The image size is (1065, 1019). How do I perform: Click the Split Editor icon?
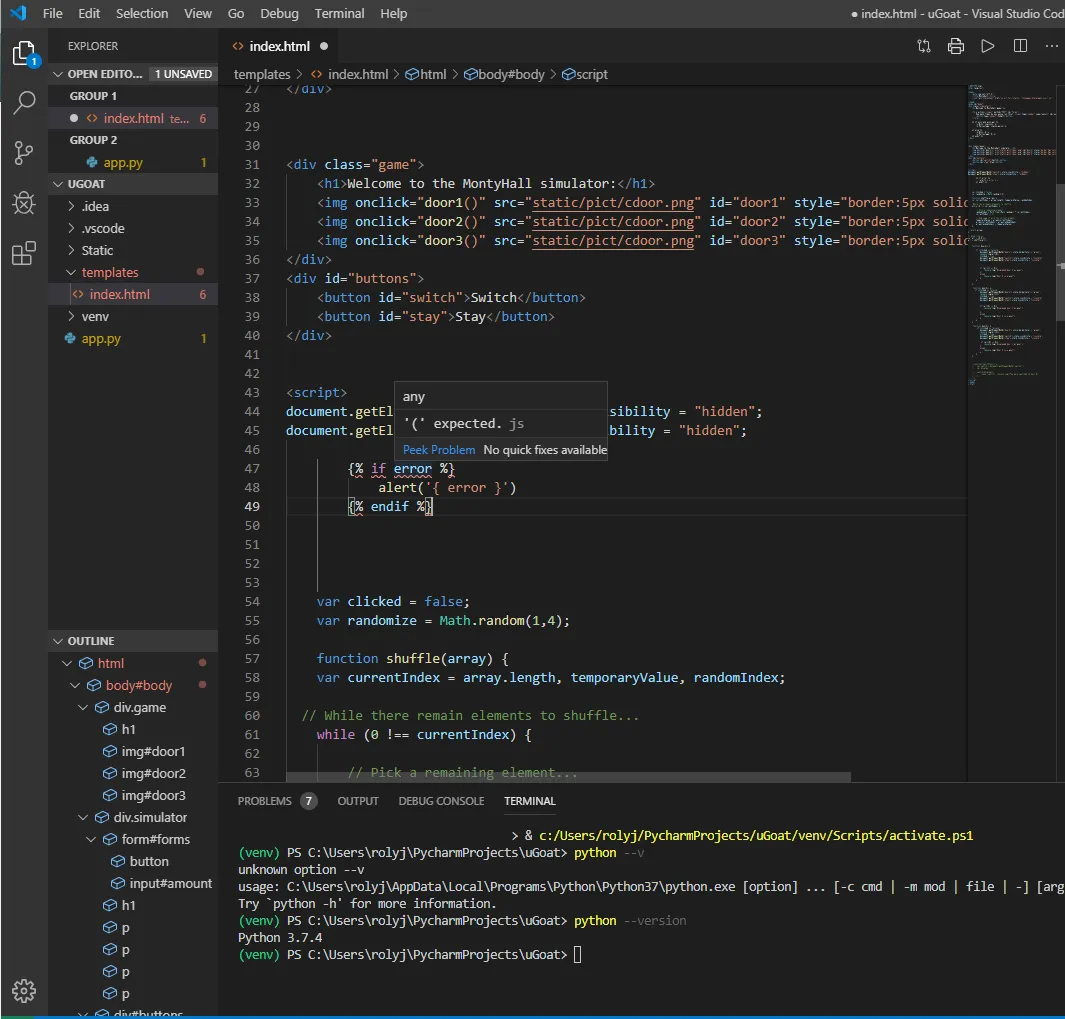click(1020, 46)
